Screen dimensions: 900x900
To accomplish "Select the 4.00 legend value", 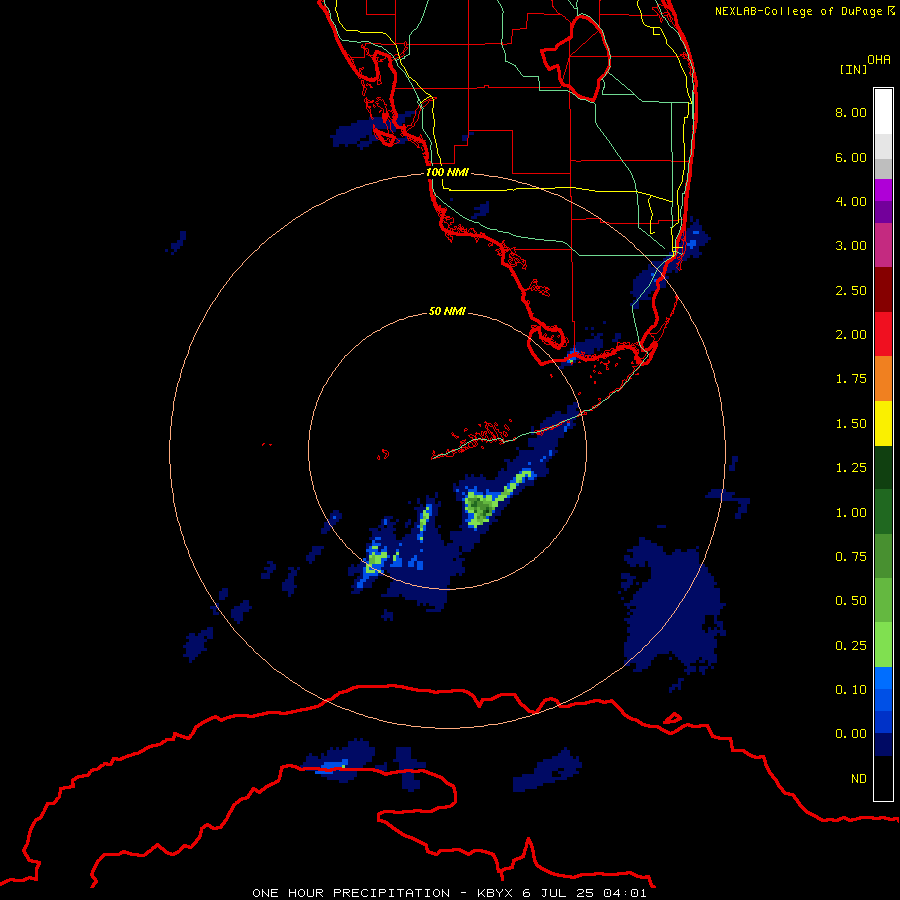I will 851,201.
